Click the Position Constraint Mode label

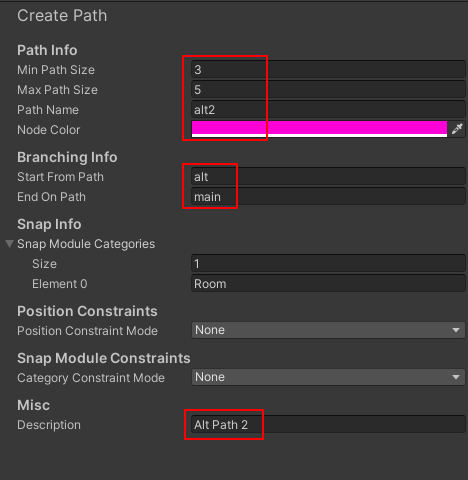(87, 331)
